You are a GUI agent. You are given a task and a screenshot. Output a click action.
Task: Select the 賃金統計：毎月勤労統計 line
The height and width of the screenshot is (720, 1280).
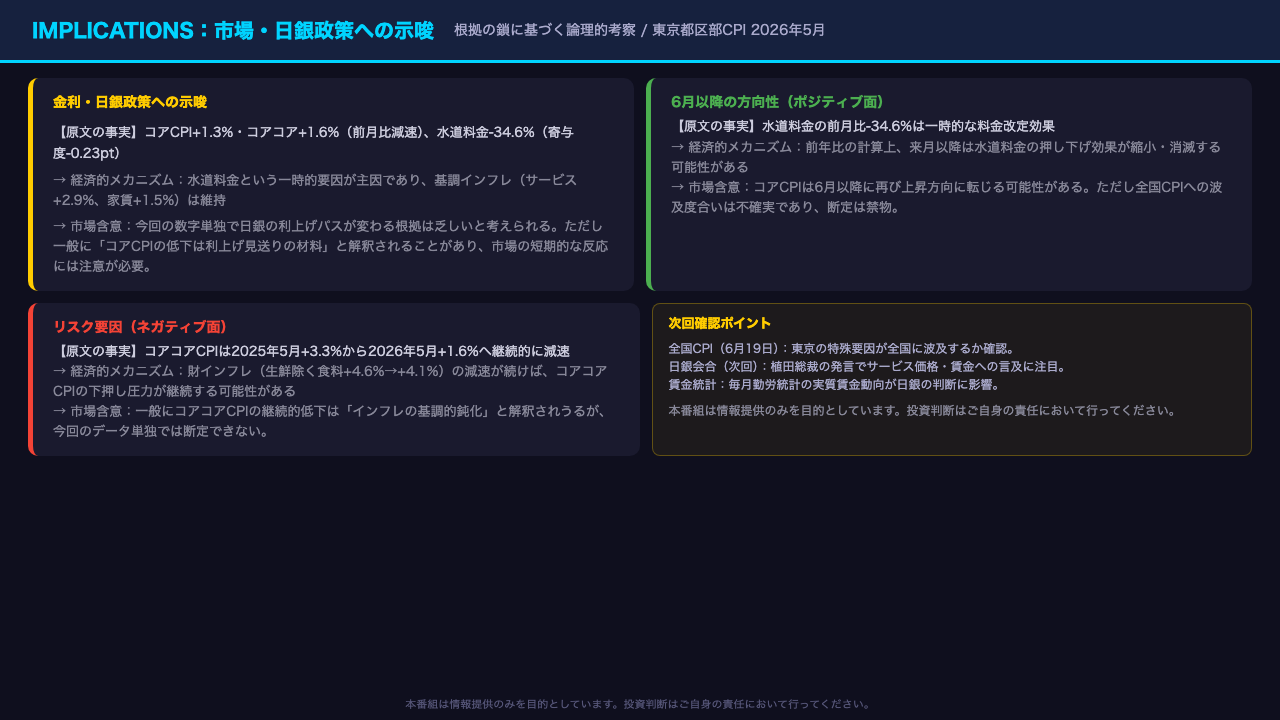tap(834, 385)
